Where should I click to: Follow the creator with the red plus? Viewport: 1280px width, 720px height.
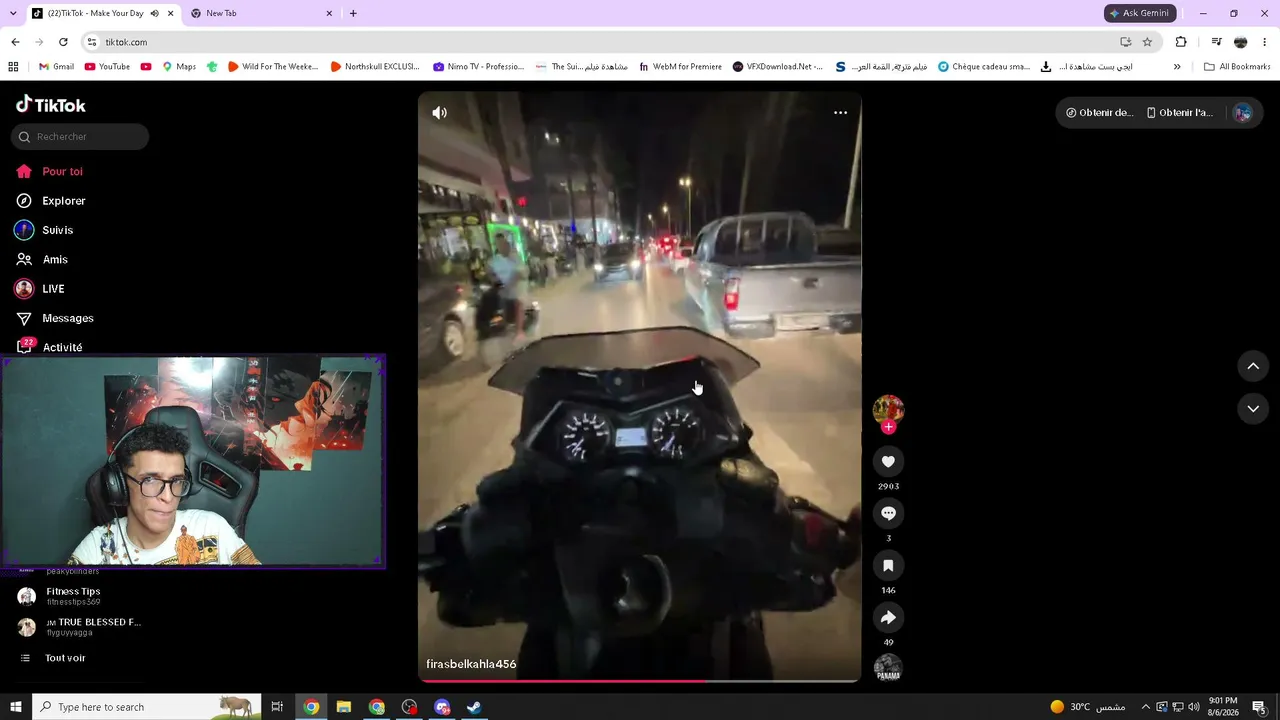tap(888, 427)
